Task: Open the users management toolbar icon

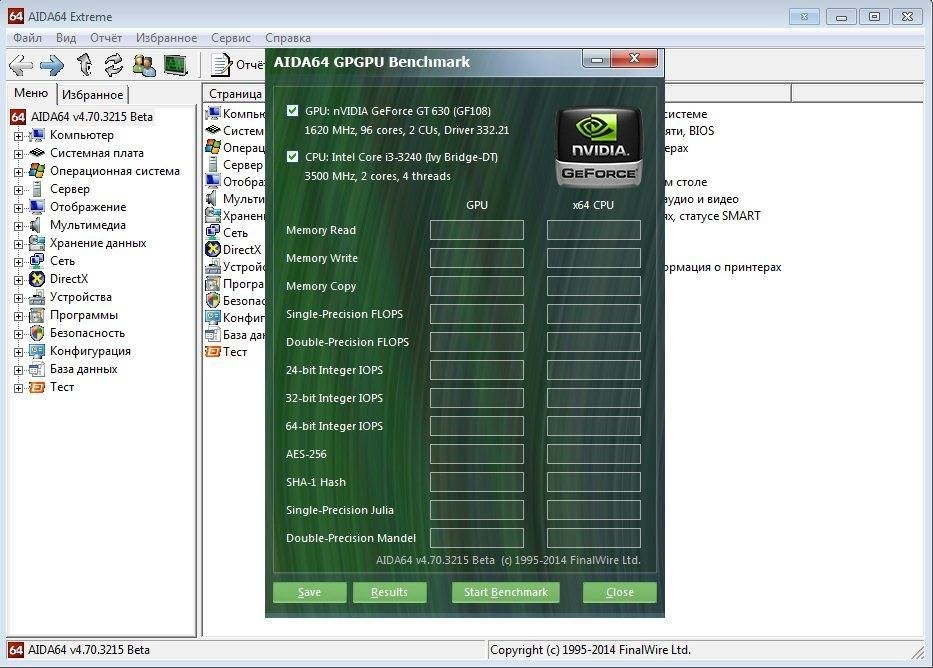Action: (x=144, y=65)
